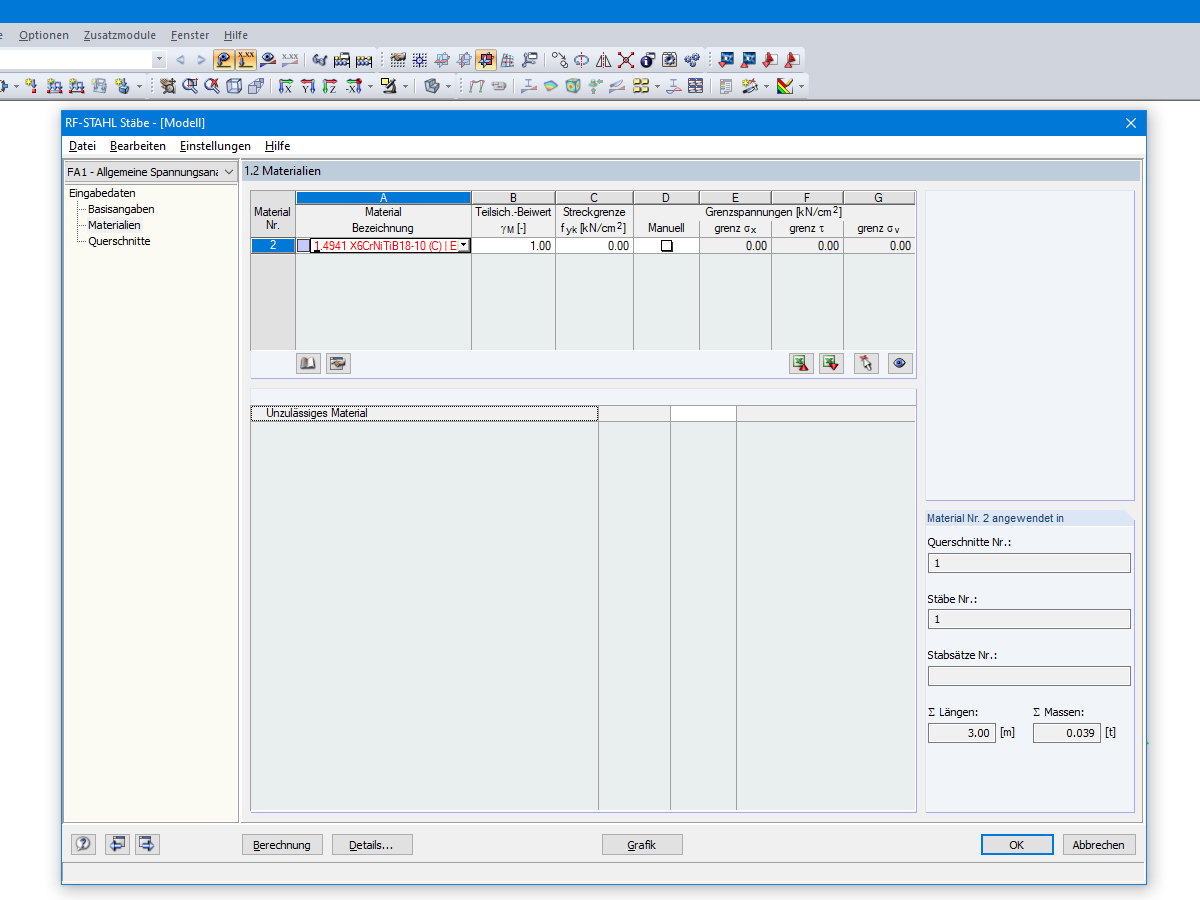Viewport: 1200px width, 900px height.
Task: Click the Σ Längen field showing 3.00
Action: pyautogui.click(x=962, y=733)
